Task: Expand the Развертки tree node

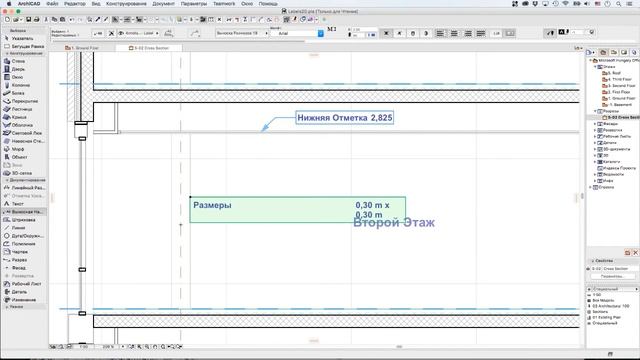Action: 596,130
